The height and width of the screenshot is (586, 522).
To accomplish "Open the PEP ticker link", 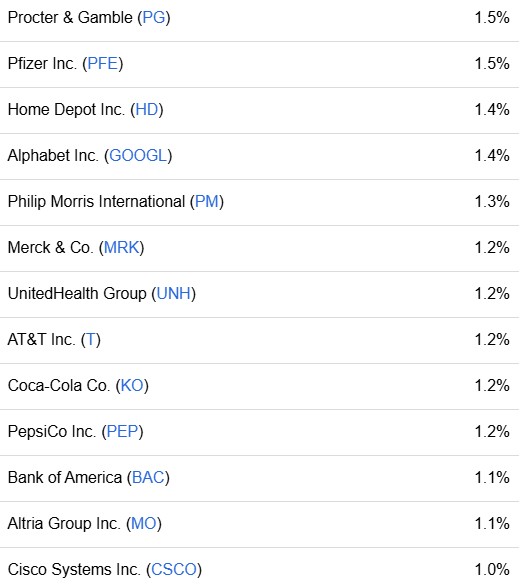I will click(x=123, y=431).
